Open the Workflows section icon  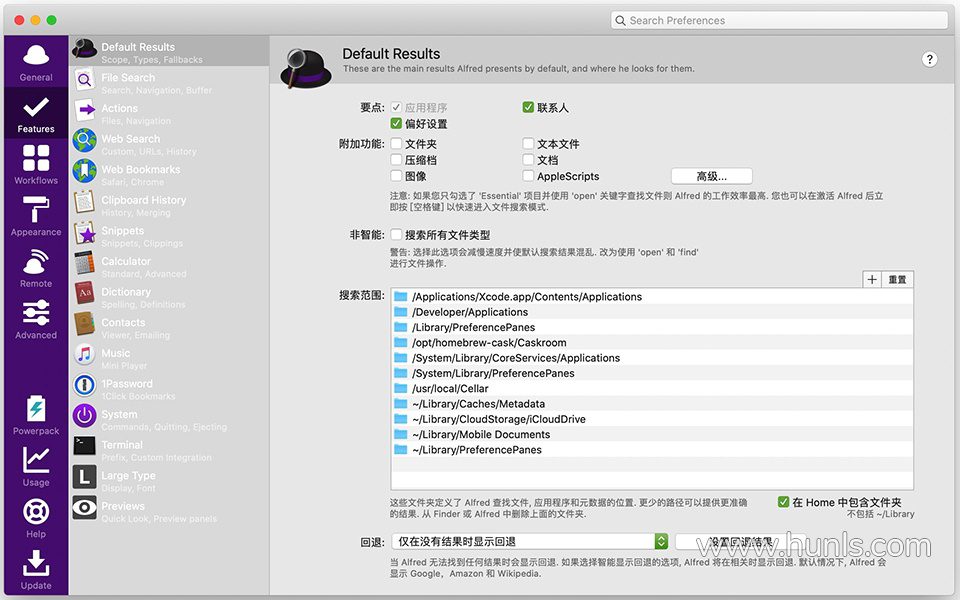(x=36, y=160)
